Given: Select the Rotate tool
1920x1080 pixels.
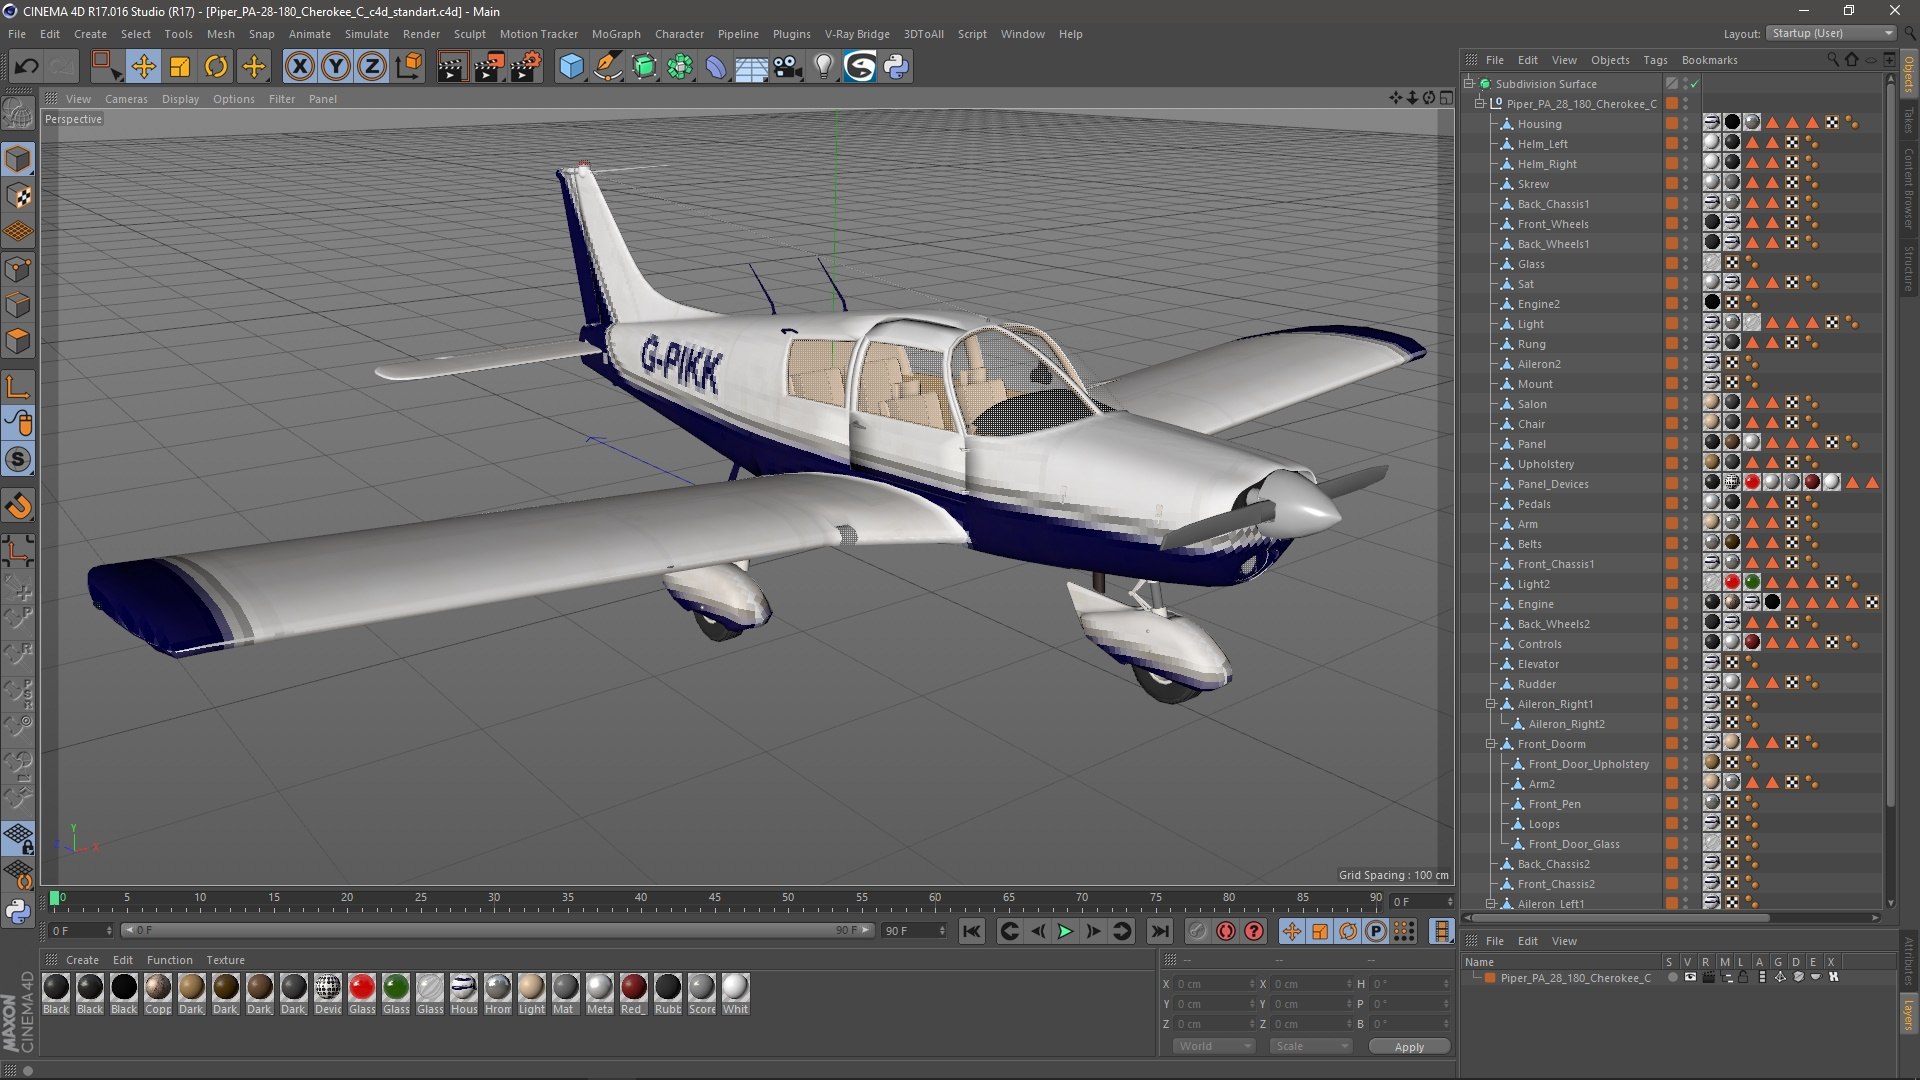Looking at the screenshot, I should pos(216,67).
